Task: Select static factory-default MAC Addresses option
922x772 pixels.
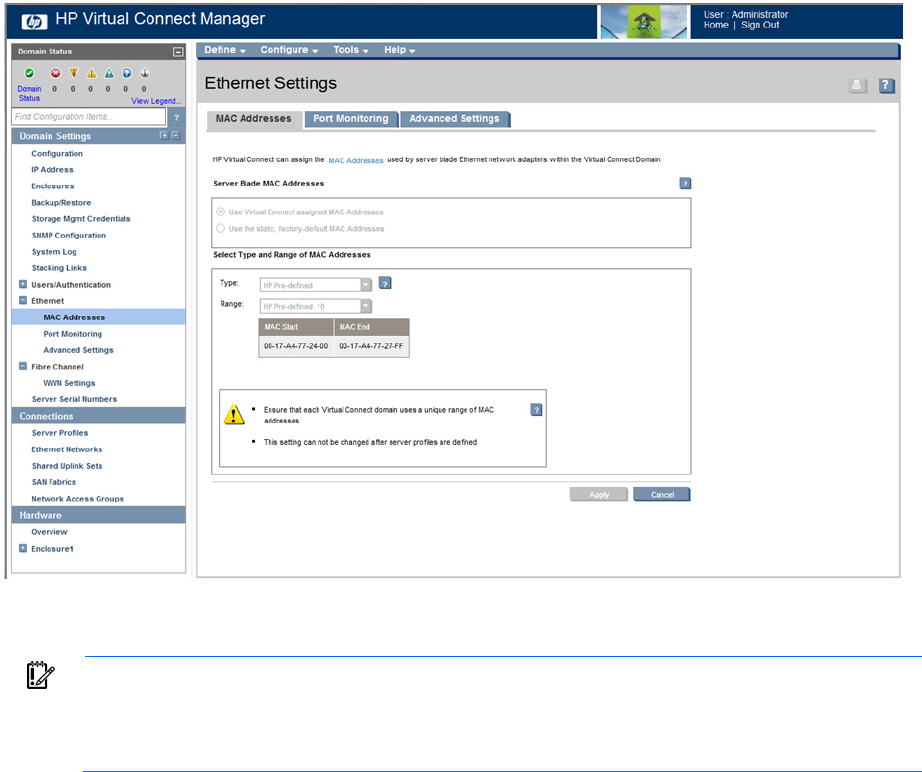Action: [221, 228]
